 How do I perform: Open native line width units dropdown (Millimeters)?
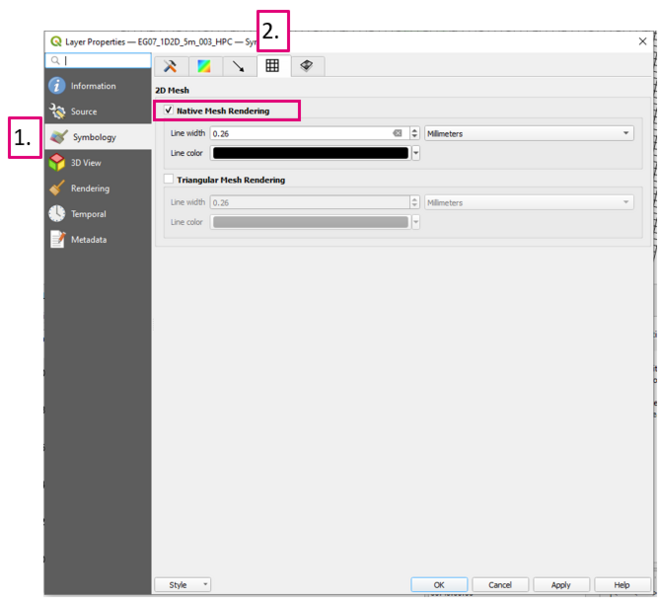click(x=528, y=133)
